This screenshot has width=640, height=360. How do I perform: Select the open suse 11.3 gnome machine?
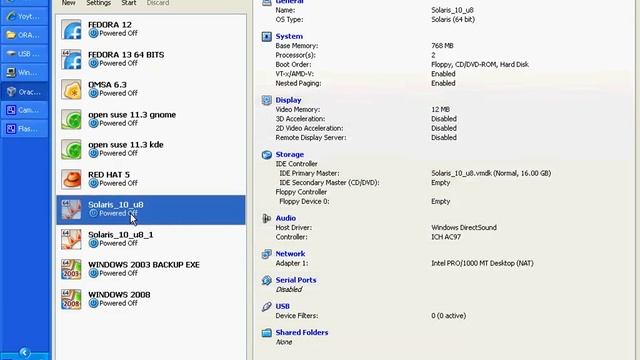151,120
